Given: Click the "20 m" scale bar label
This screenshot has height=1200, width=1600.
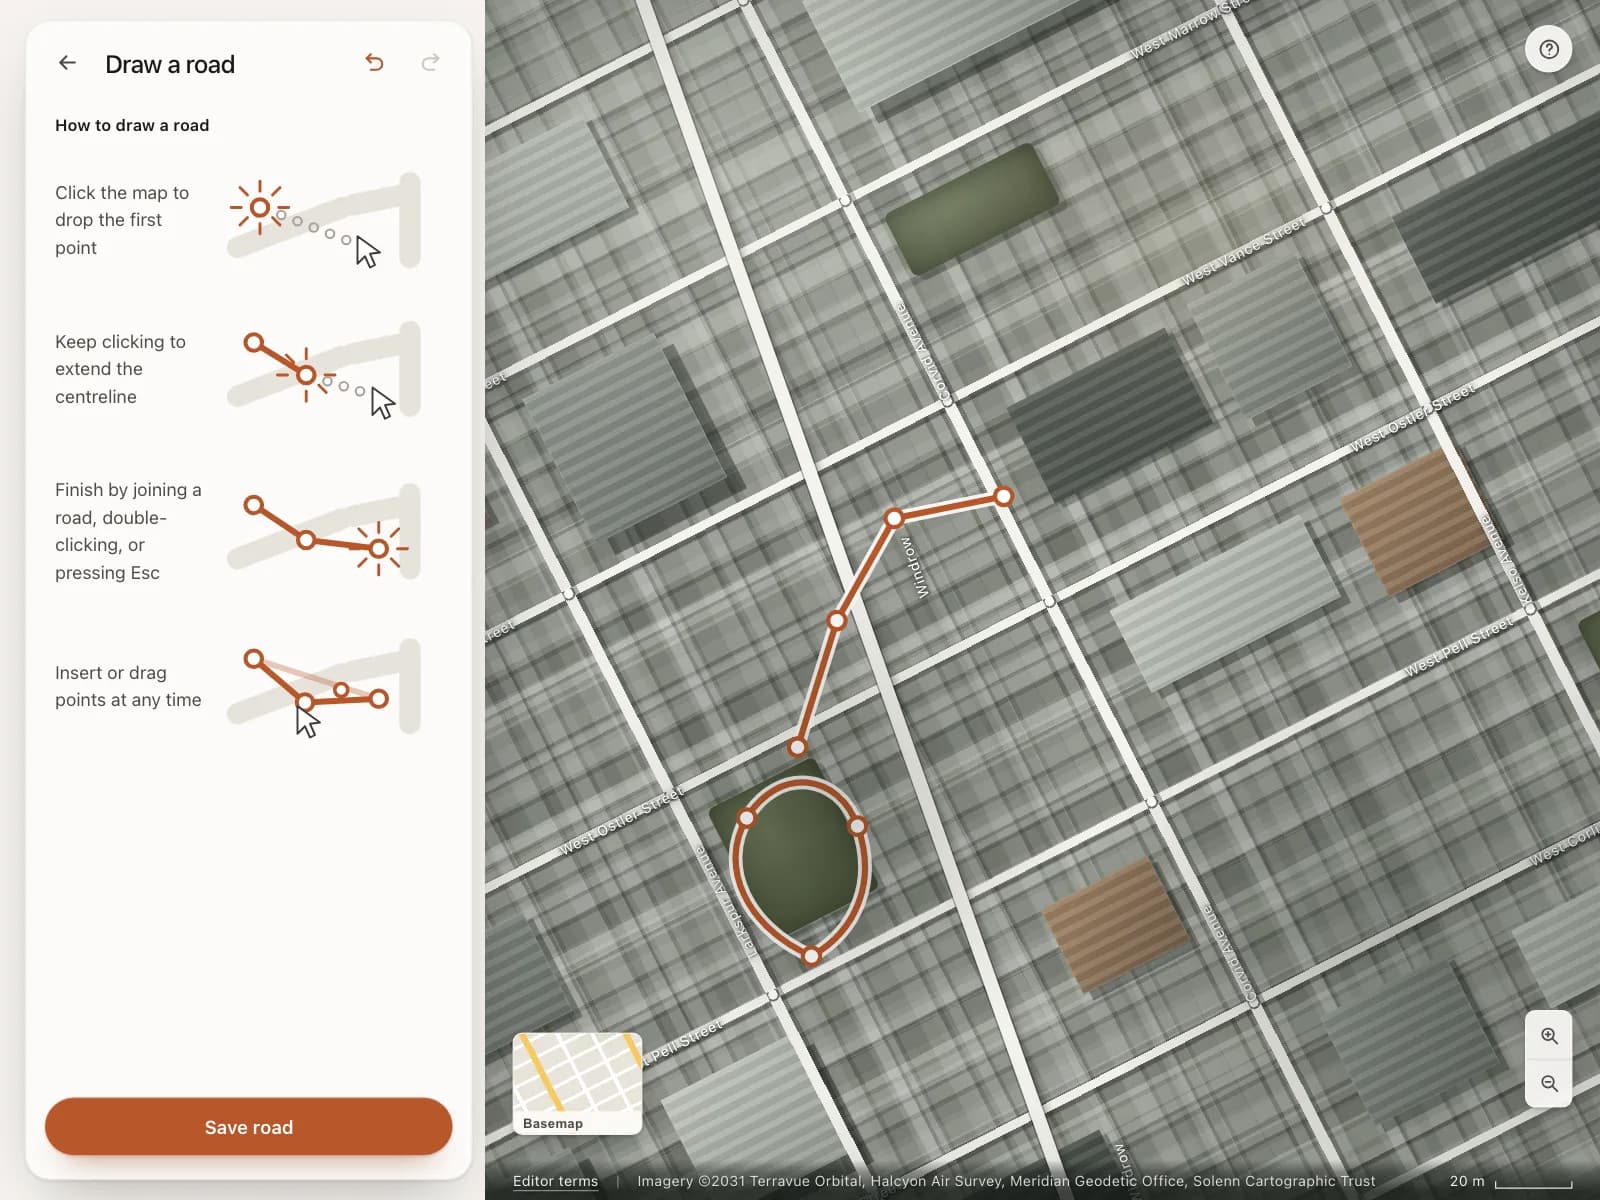Looking at the screenshot, I should [1467, 1181].
